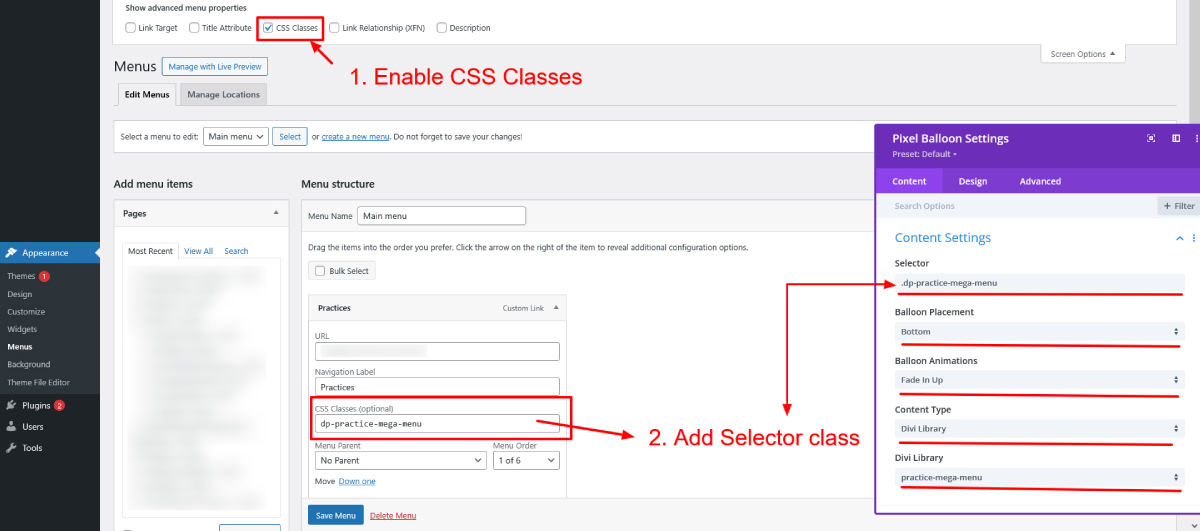Click the Users person icon

click(11, 427)
